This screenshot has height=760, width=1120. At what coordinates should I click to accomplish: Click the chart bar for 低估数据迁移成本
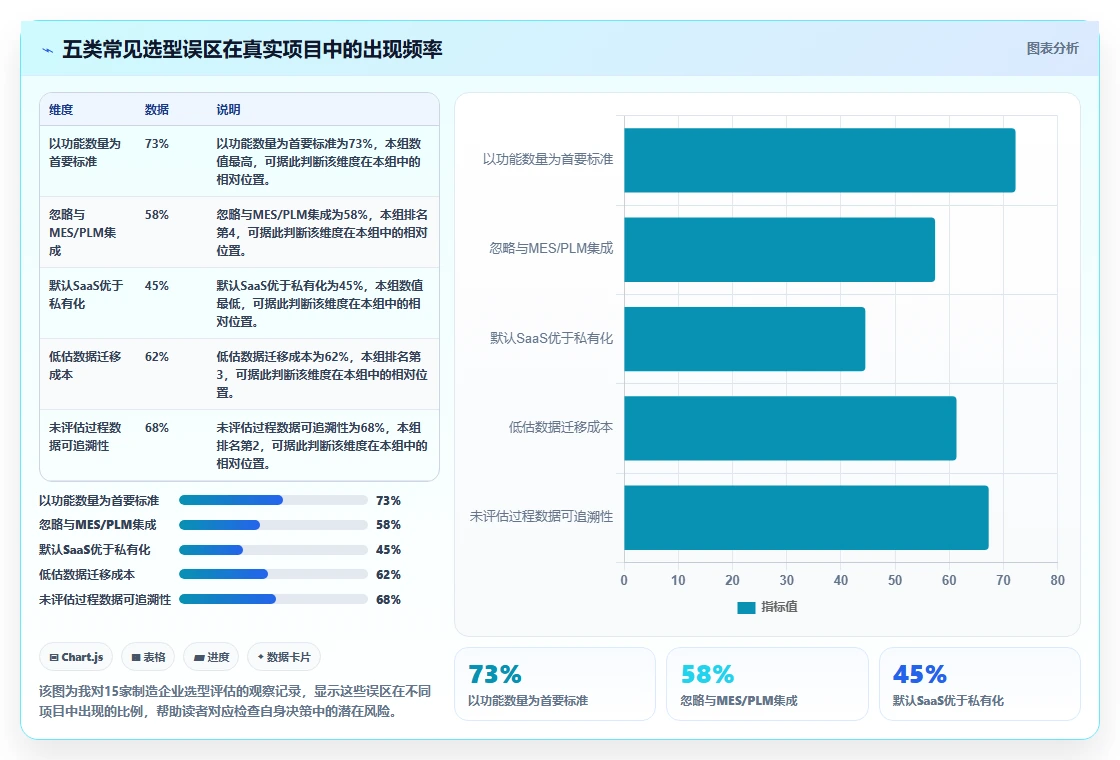(790, 428)
